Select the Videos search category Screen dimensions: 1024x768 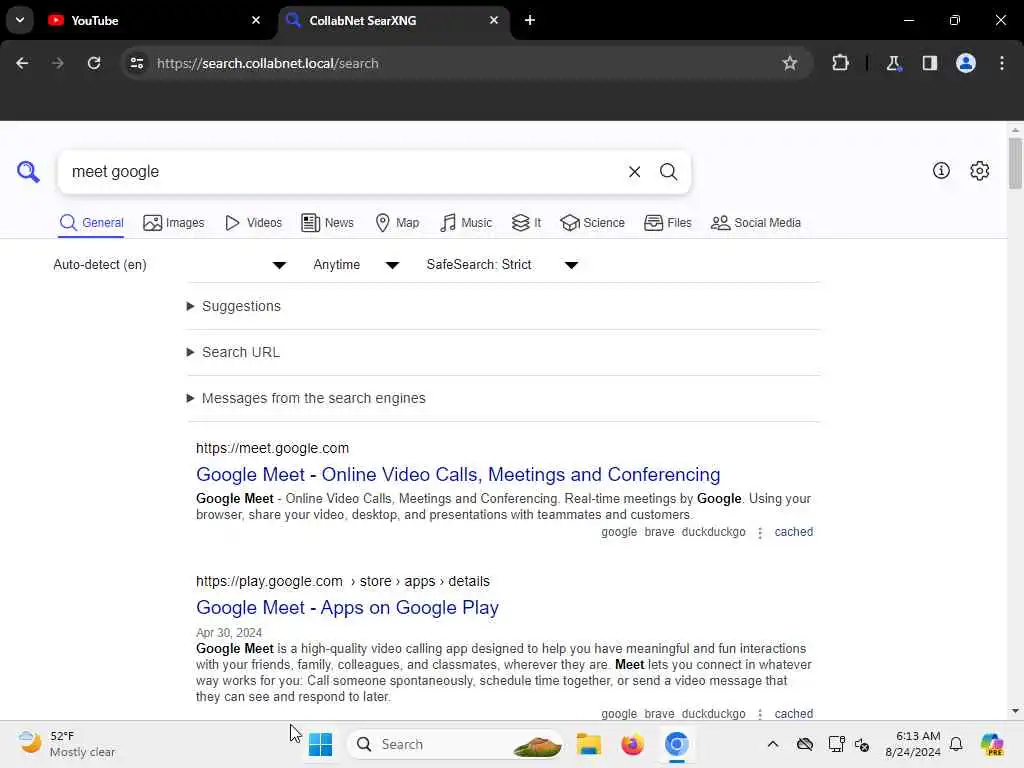pyautogui.click(x=253, y=223)
